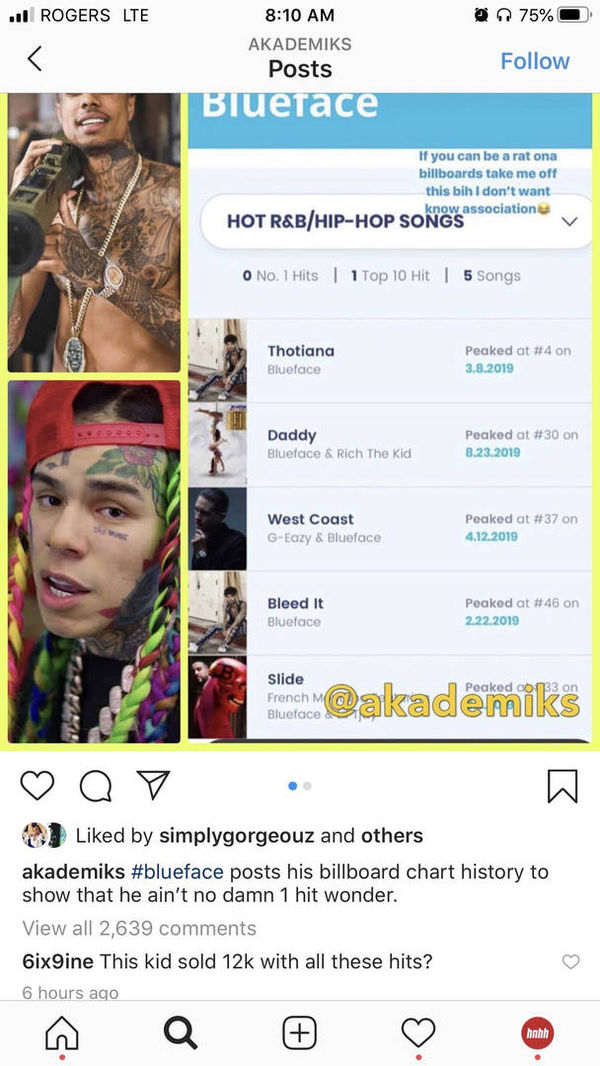Screen dimensions: 600x1066
Task: Open the hnhh profile avatar
Action: (x=537, y=1033)
